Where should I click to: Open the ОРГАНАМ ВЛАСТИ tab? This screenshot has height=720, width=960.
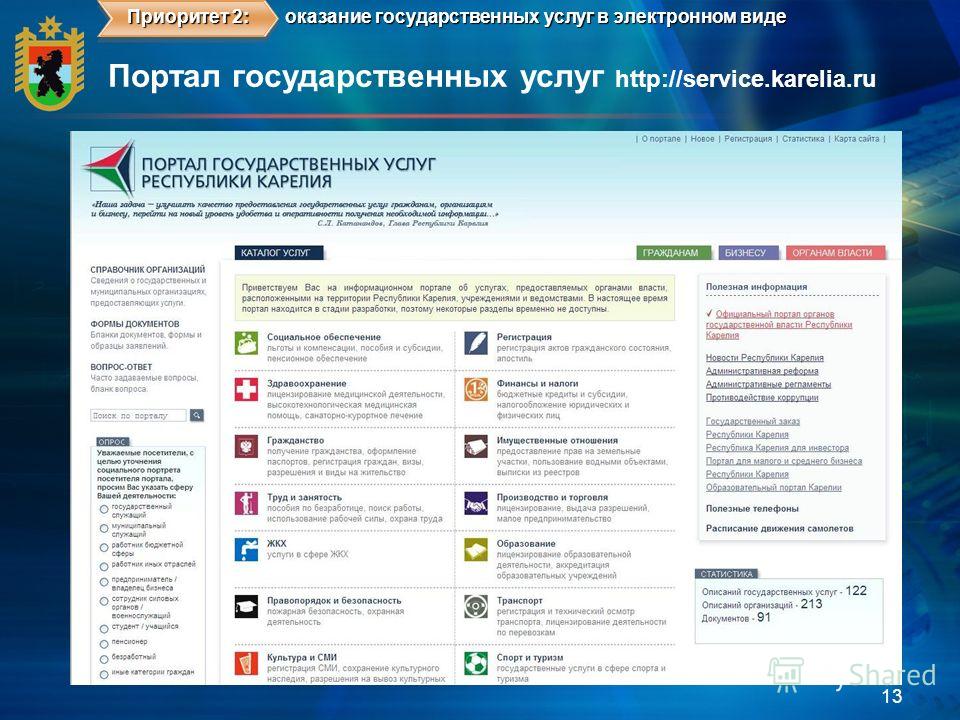click(835, 252)
